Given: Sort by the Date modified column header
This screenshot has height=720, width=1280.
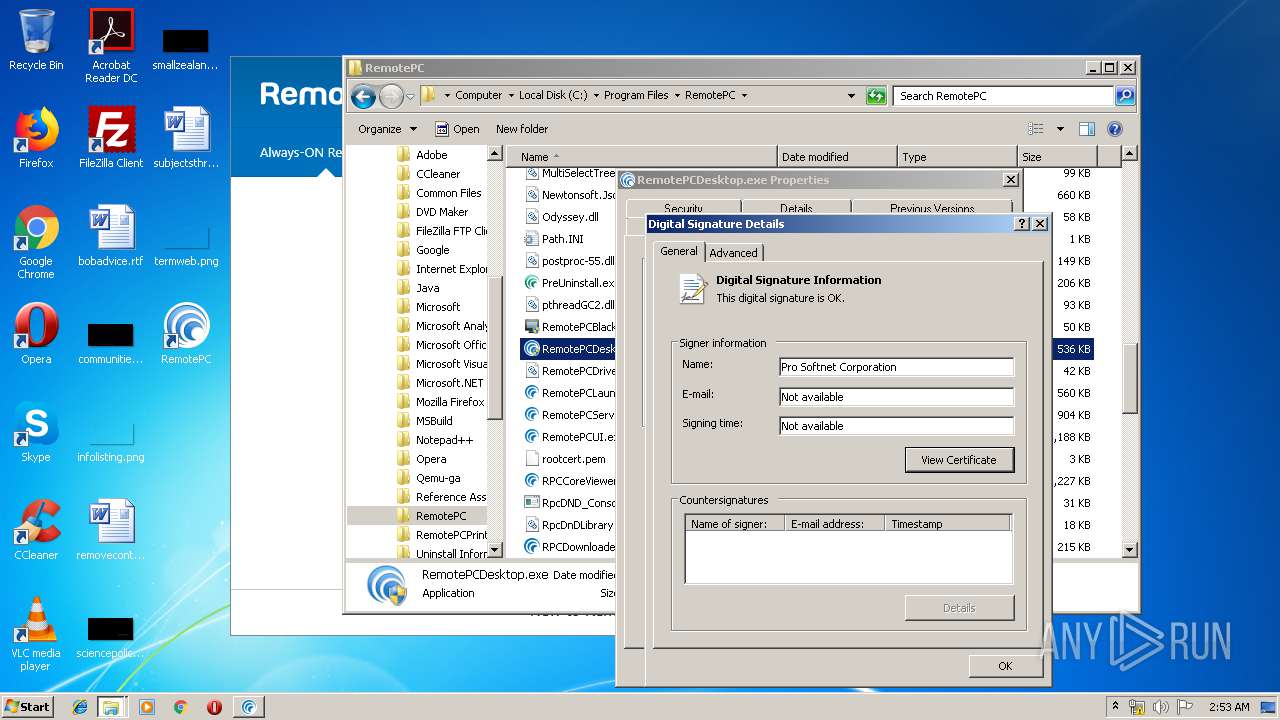Looking at the screenshot, I should tap(837, 157).
